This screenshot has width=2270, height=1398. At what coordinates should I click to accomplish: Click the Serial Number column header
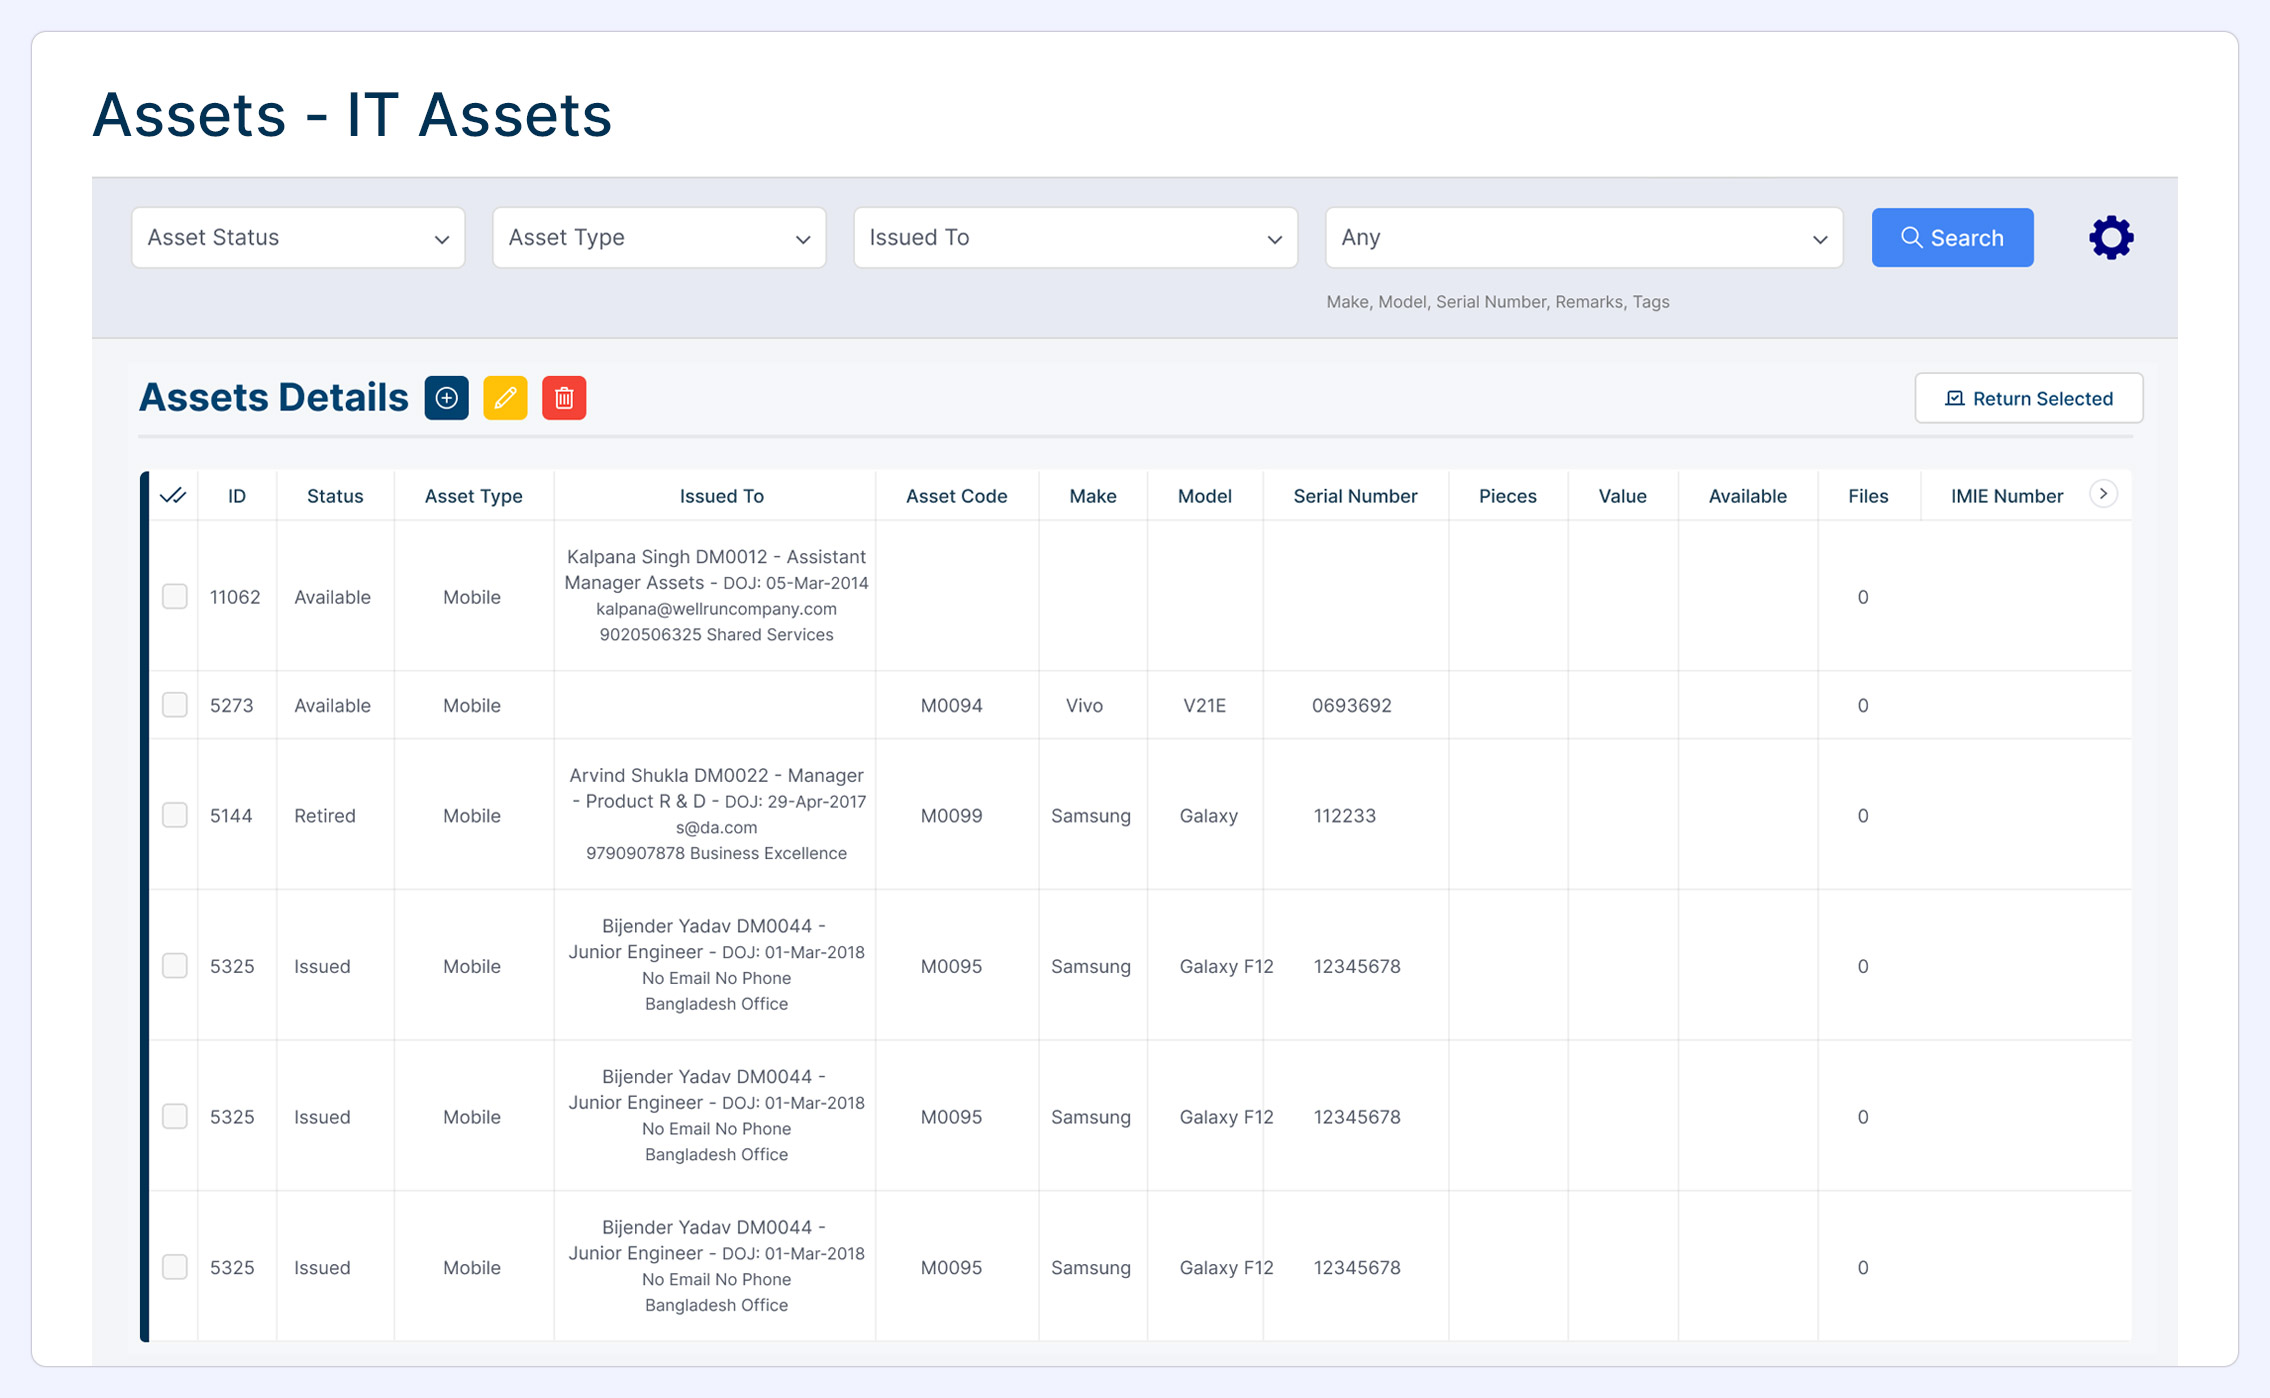(x=1355, y=496)
